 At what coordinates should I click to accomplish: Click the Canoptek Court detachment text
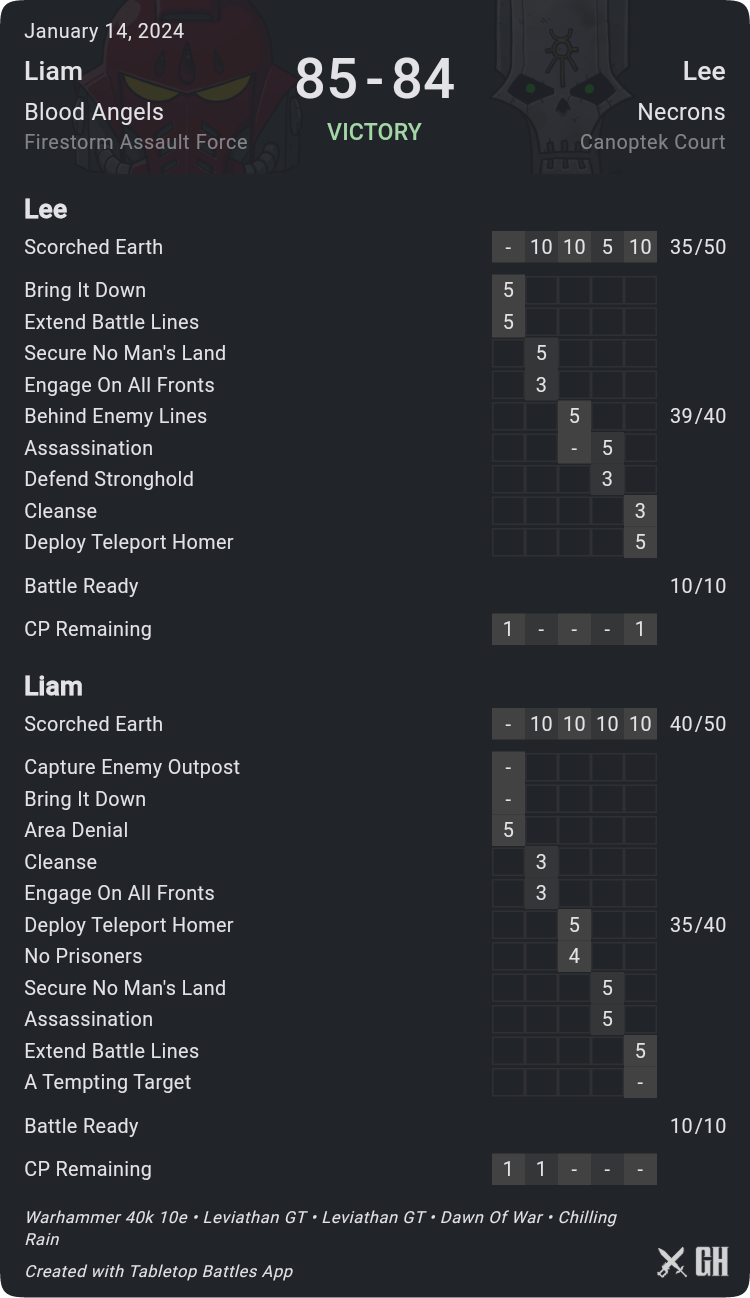pyautogui.click(x=652, y=142)
